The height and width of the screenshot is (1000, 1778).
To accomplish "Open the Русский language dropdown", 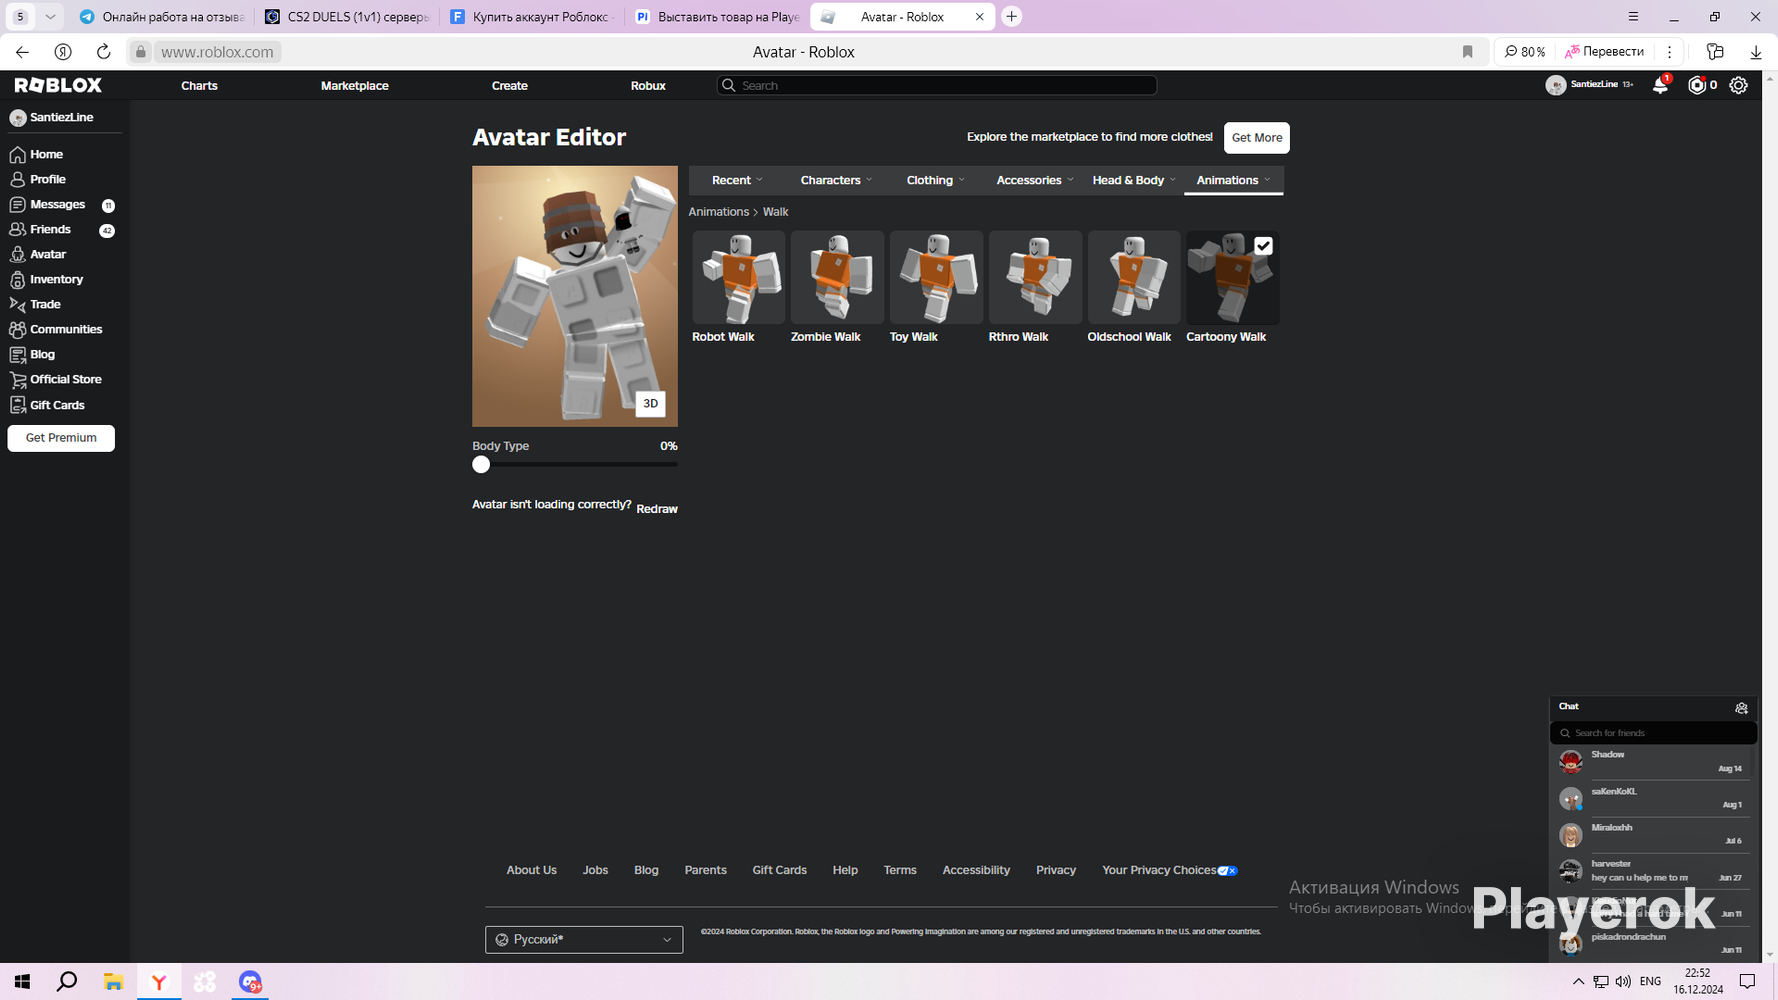I will click(584, 939).
